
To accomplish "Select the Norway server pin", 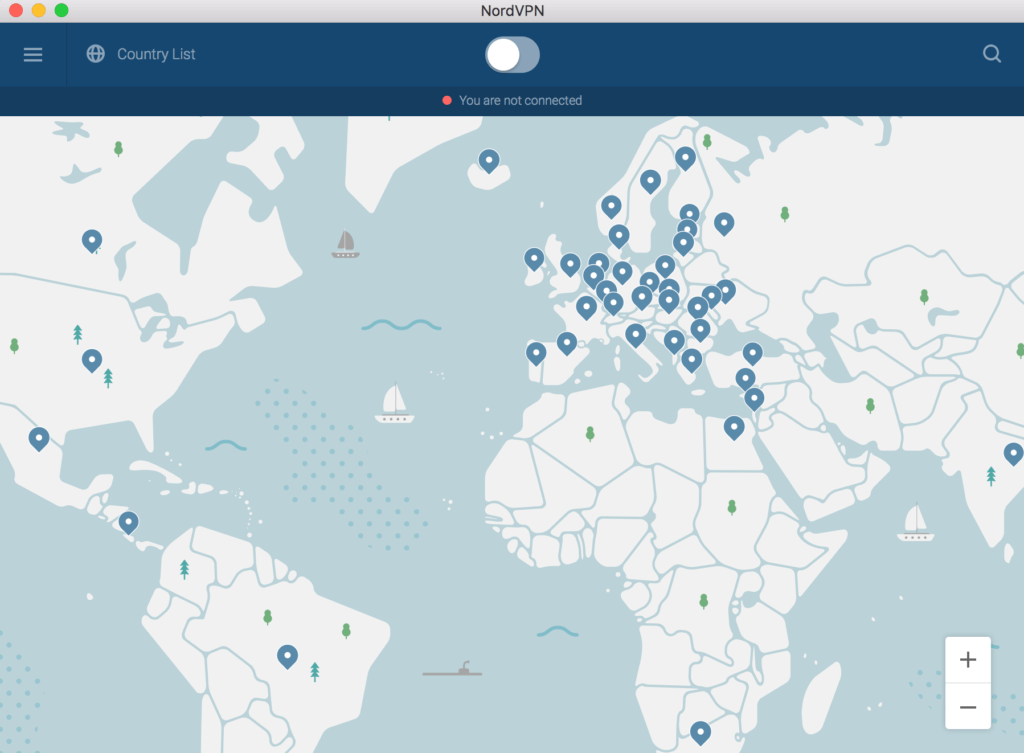I will pos(611,207).
